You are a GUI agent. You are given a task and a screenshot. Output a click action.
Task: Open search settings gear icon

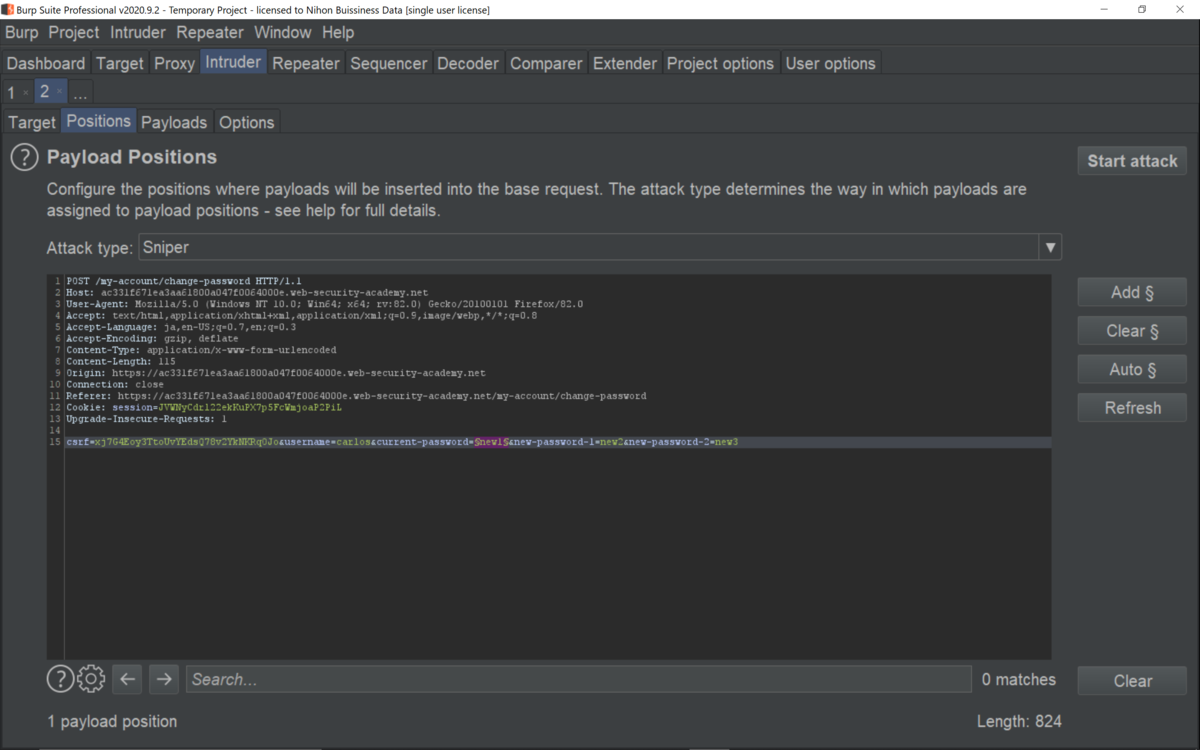[91, 679]
